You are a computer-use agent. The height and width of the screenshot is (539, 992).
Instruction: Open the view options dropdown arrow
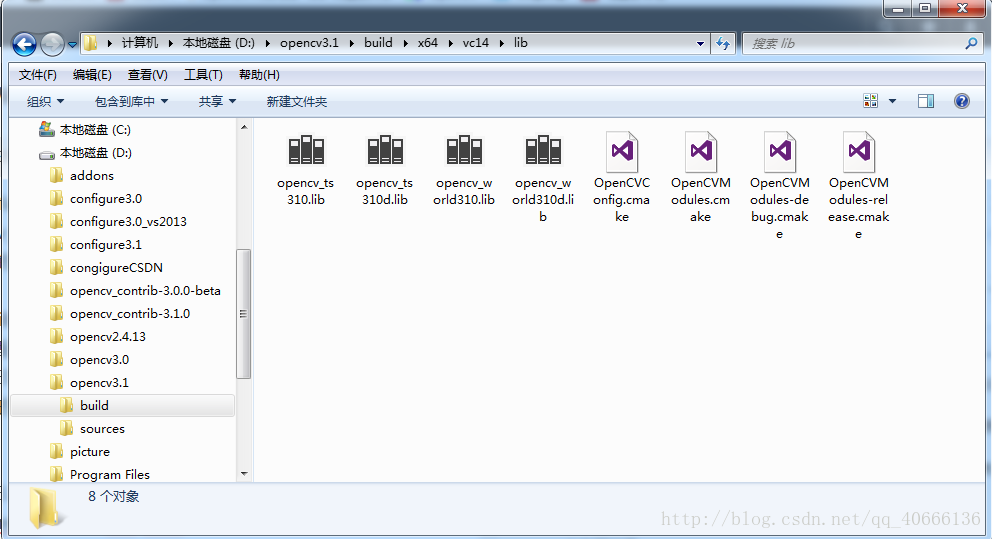[892, 101]
